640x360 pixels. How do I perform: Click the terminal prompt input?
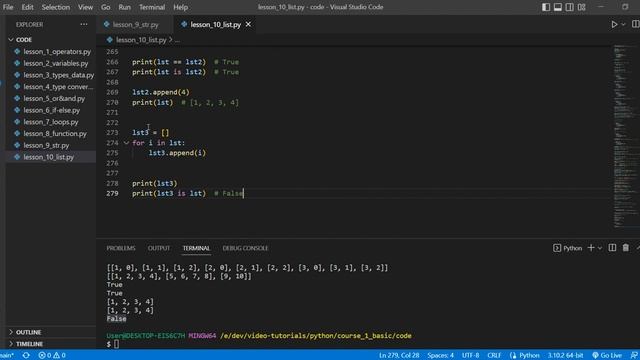pyautogui.click(x=116, y=344)
